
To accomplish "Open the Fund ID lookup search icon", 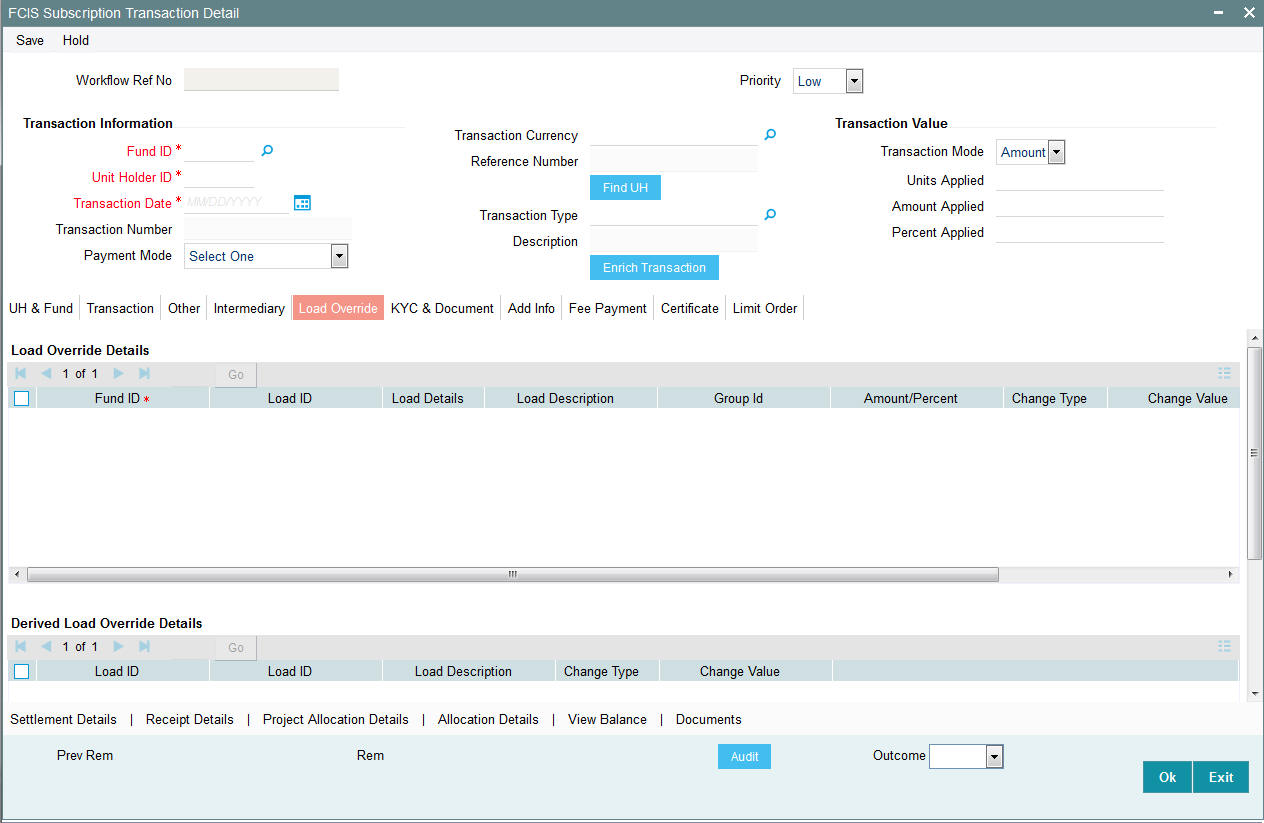I will pyautogui.click(x=267, y=151).
